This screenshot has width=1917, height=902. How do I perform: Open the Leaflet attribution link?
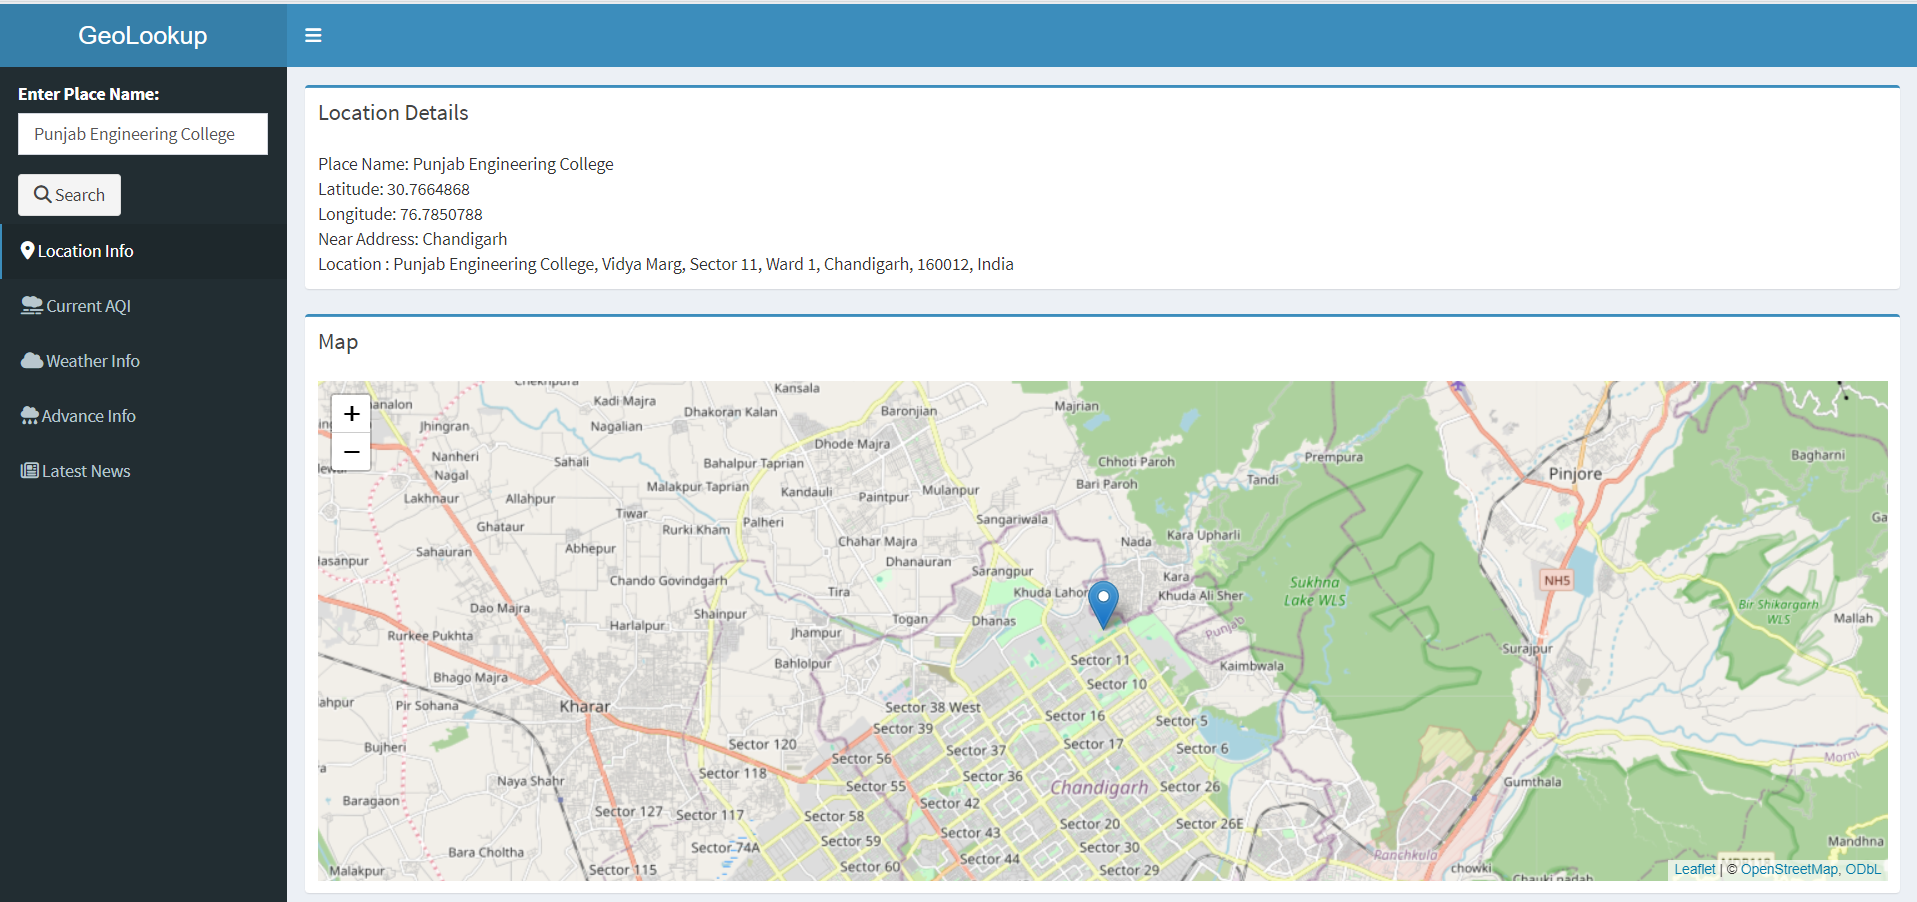(1694, 869)
